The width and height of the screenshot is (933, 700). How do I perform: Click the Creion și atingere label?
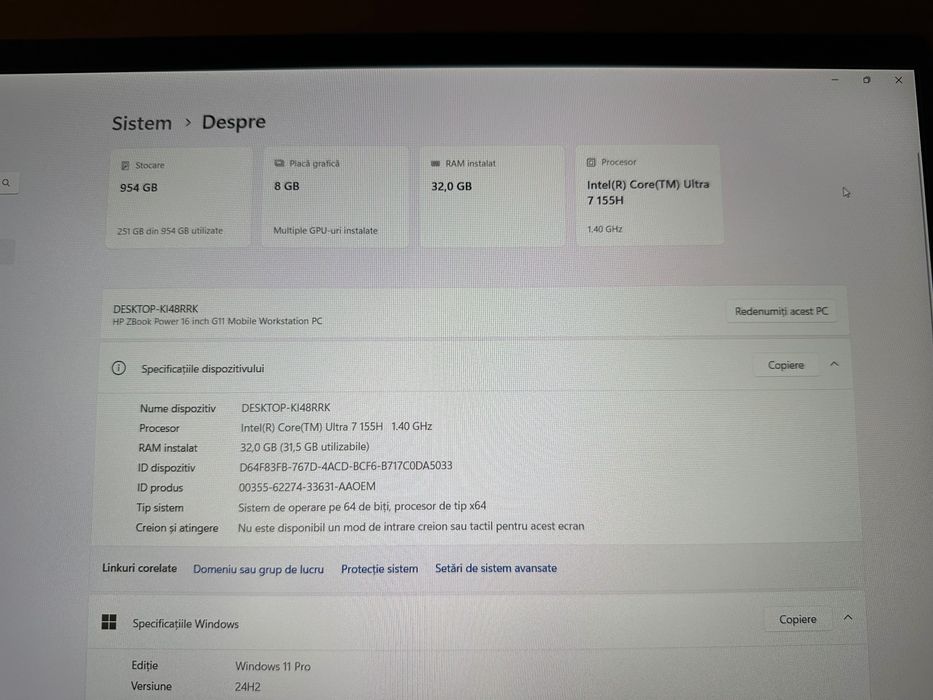coord(177,528)
